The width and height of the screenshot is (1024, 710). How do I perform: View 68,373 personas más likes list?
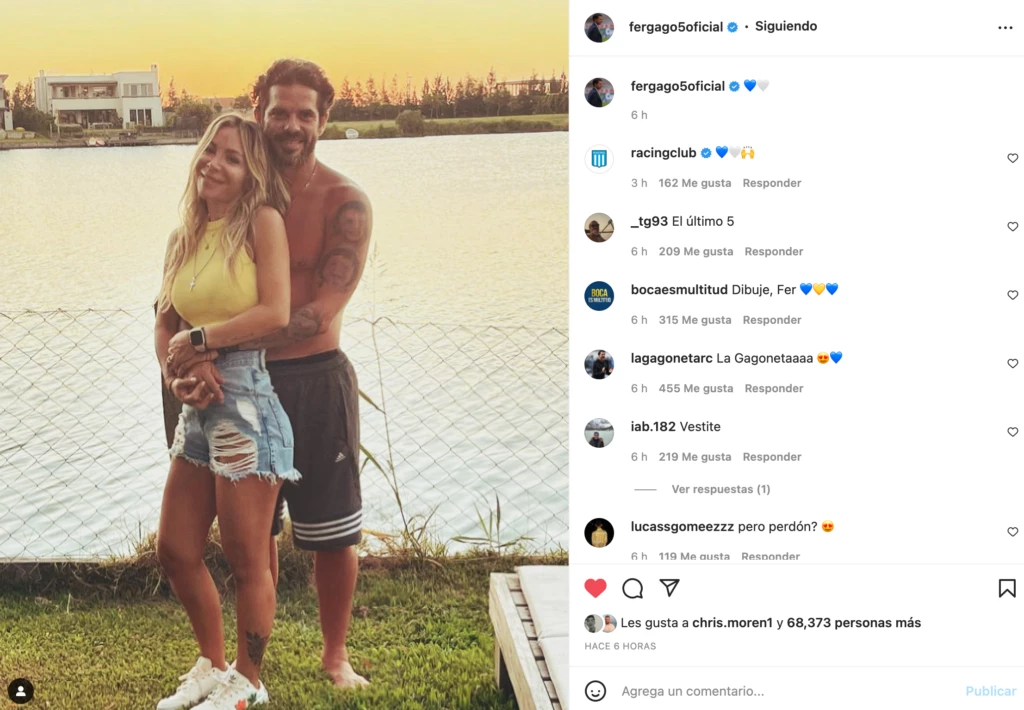point(854,622)
